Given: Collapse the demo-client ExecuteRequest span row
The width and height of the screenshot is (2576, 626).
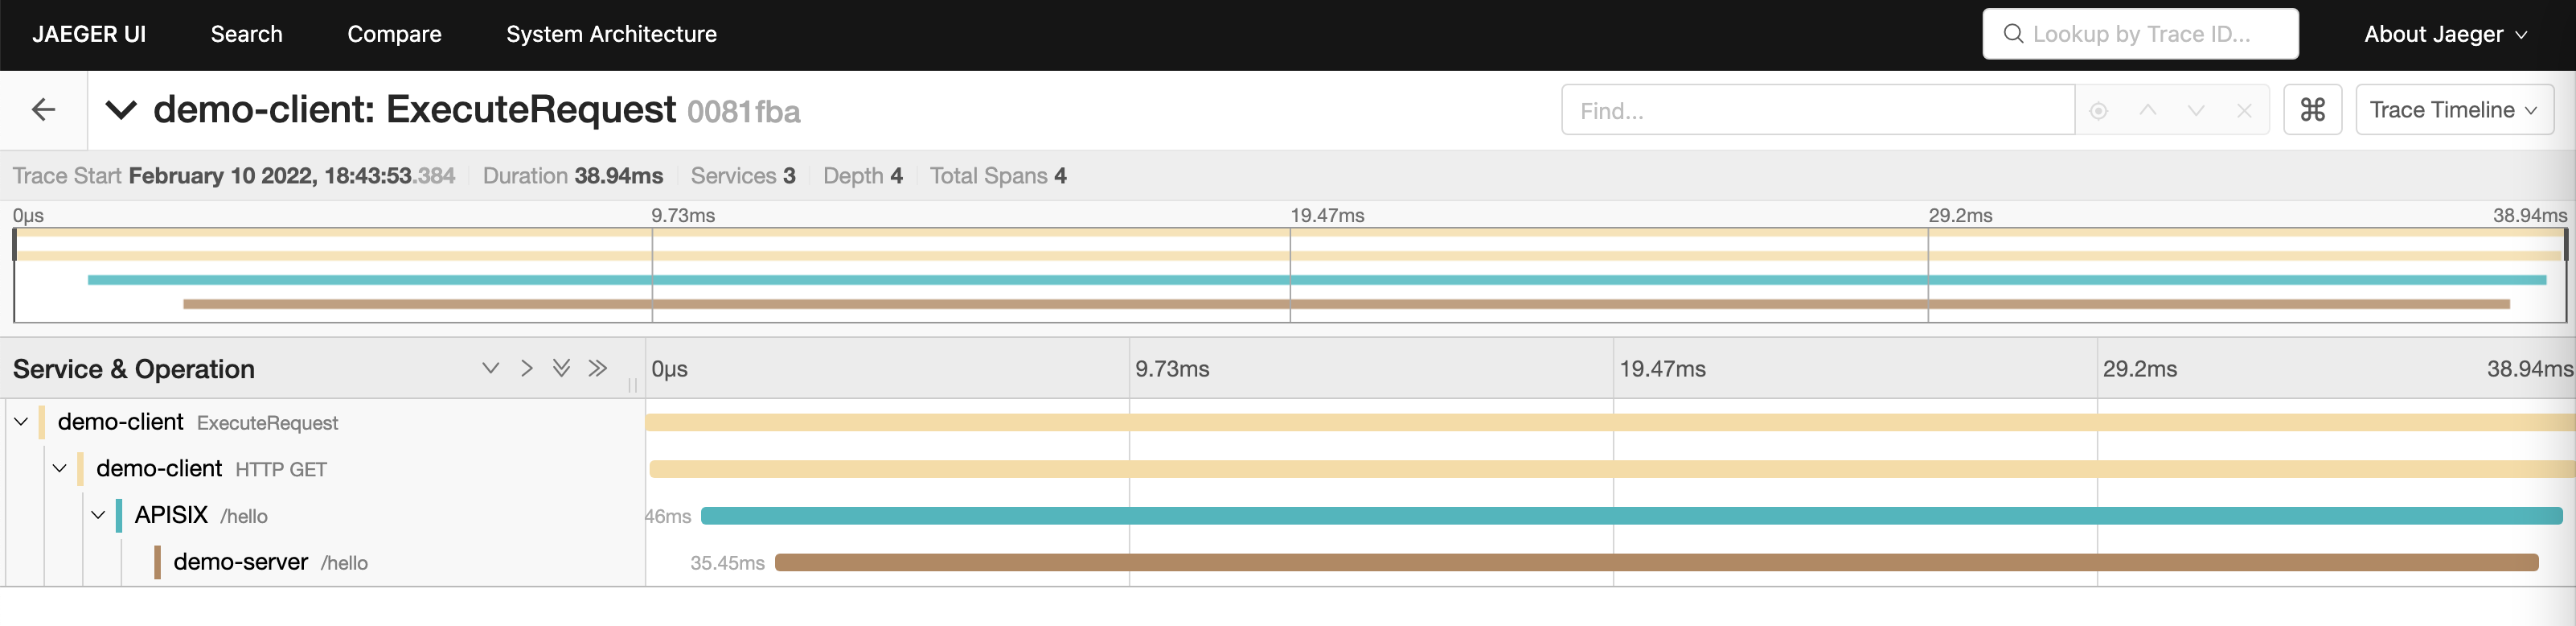Looking at the screenshot, I should coord(21,422).
